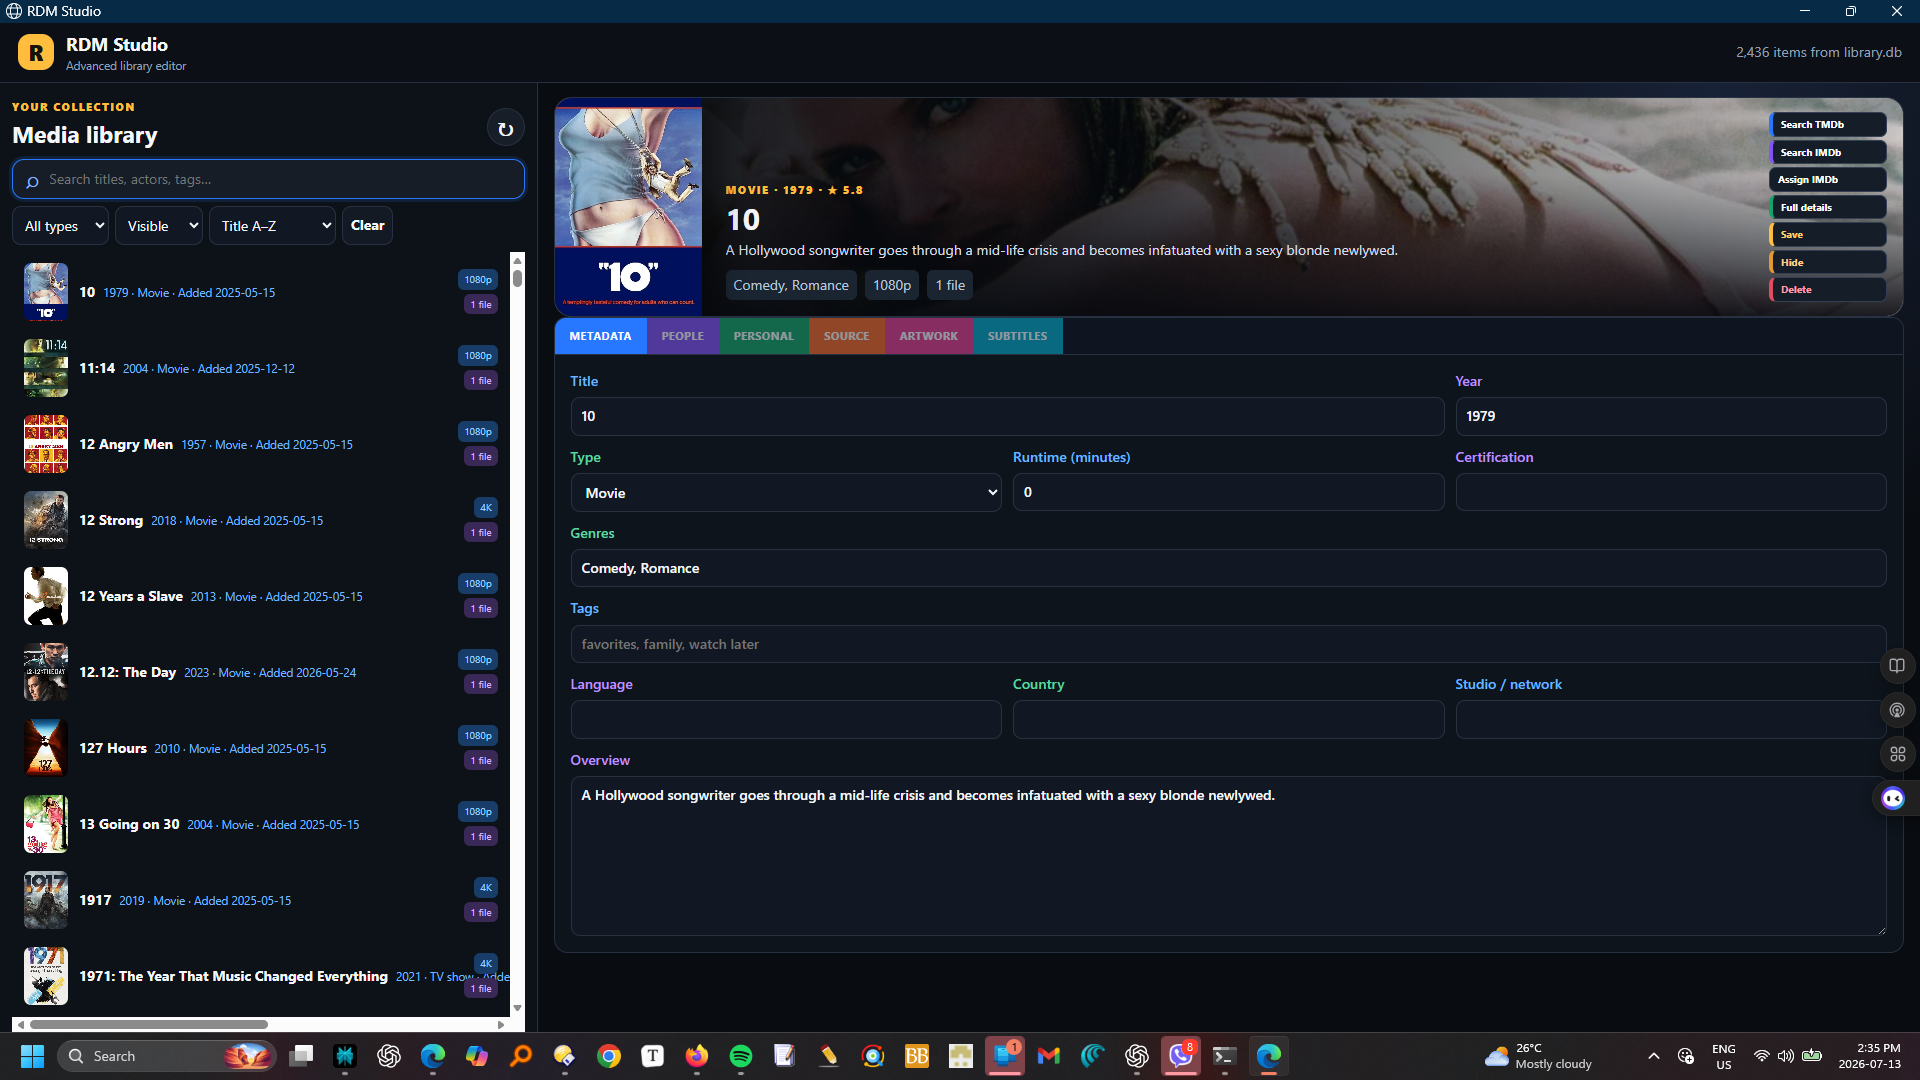Open Notepad T icon on taskbar
The height and width of the screenshot is (1080, 1920).
(653, 1056)
